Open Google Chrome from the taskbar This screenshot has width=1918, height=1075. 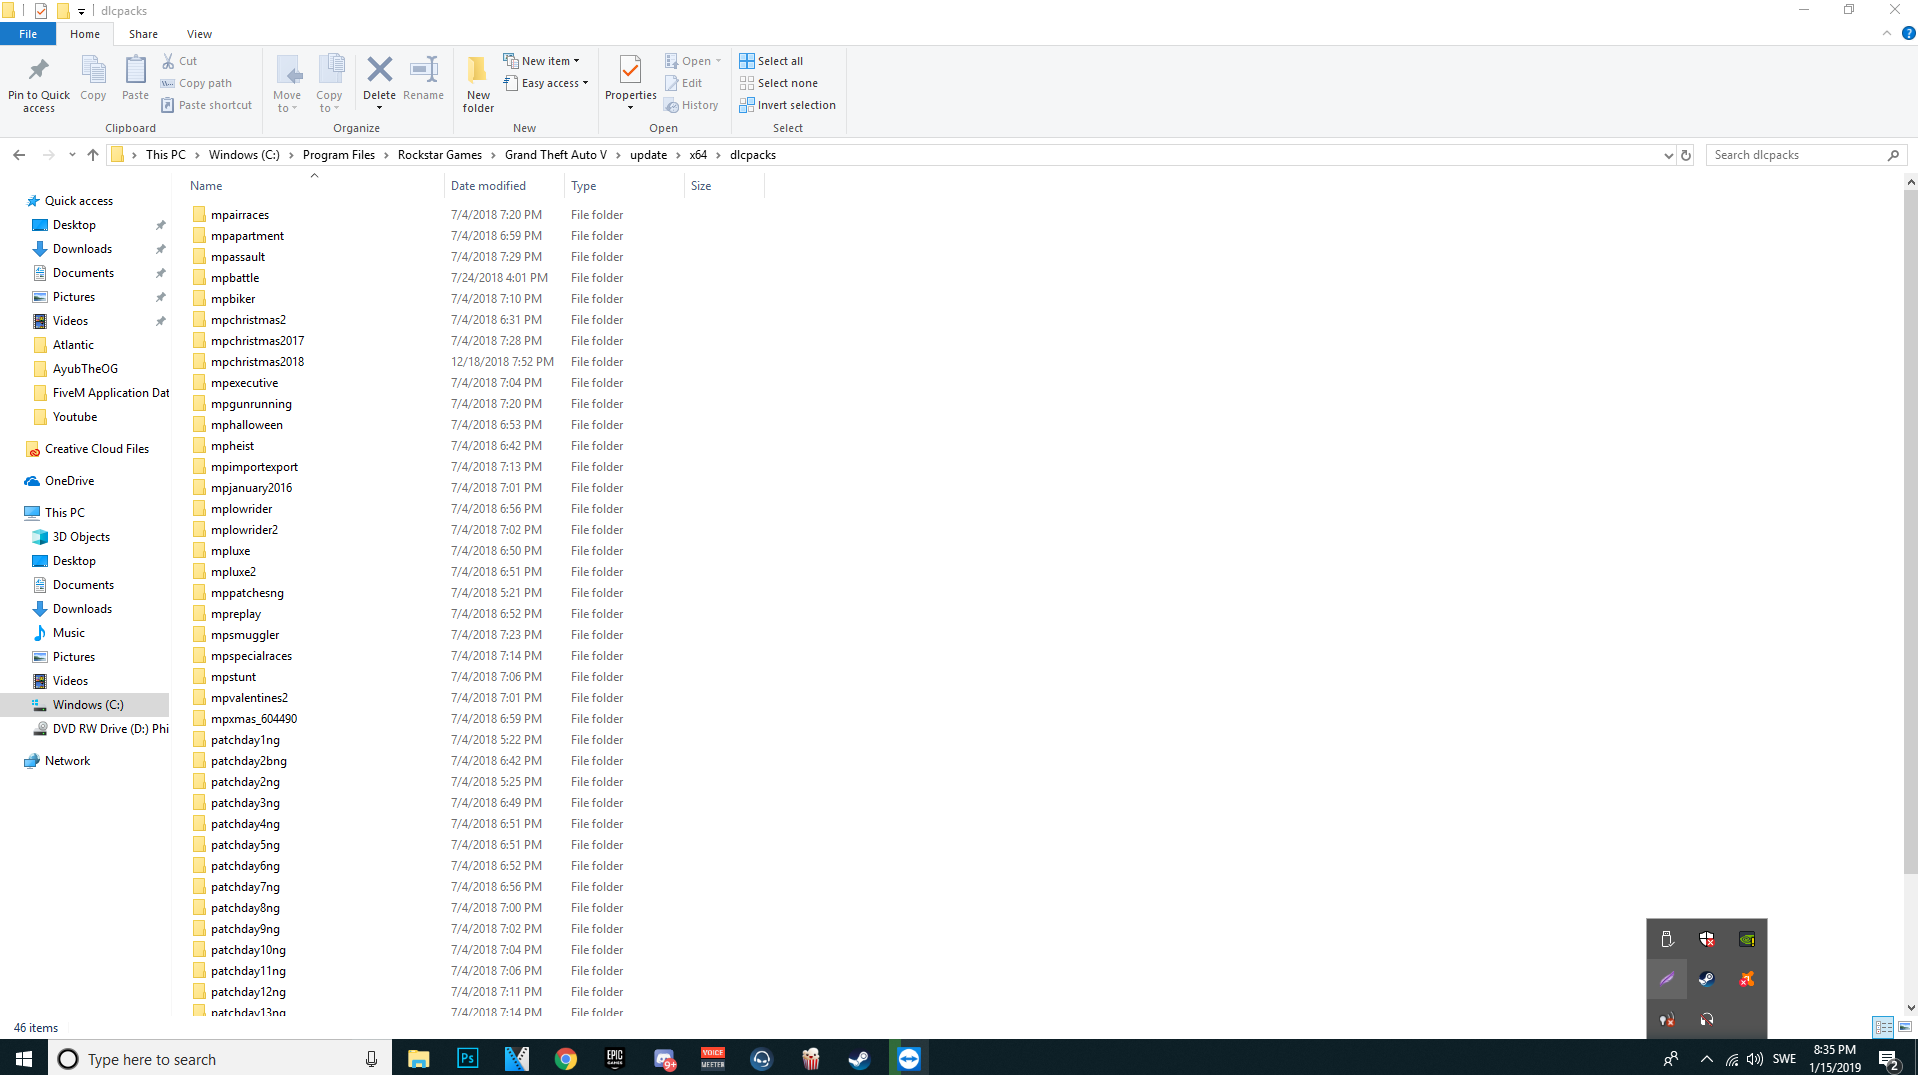click(x=566, y=1058)
